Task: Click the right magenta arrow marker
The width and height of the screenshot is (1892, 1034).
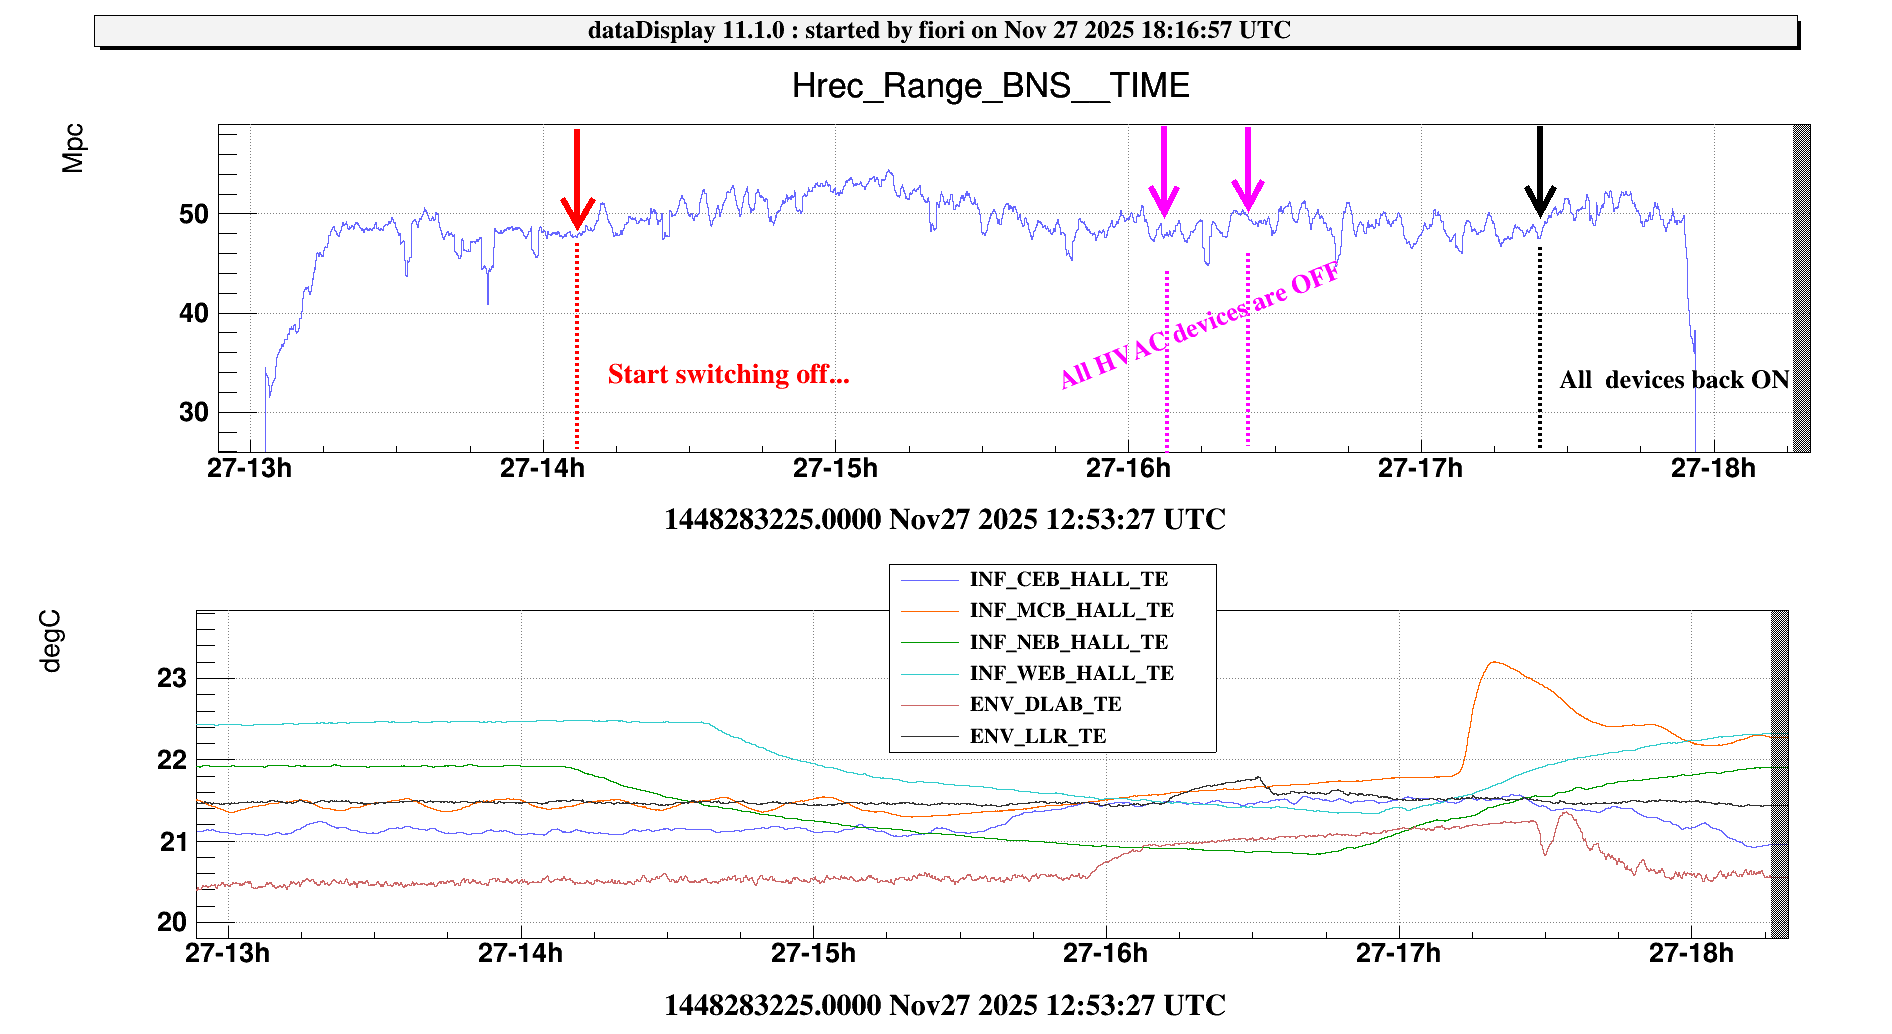Action: [1247, 170]
